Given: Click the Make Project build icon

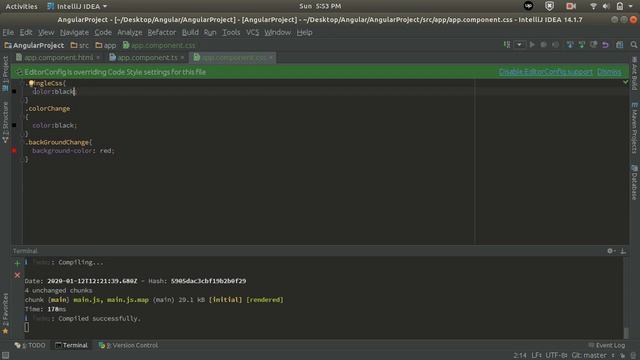Looking at the screenshot, I should (507, 44).
